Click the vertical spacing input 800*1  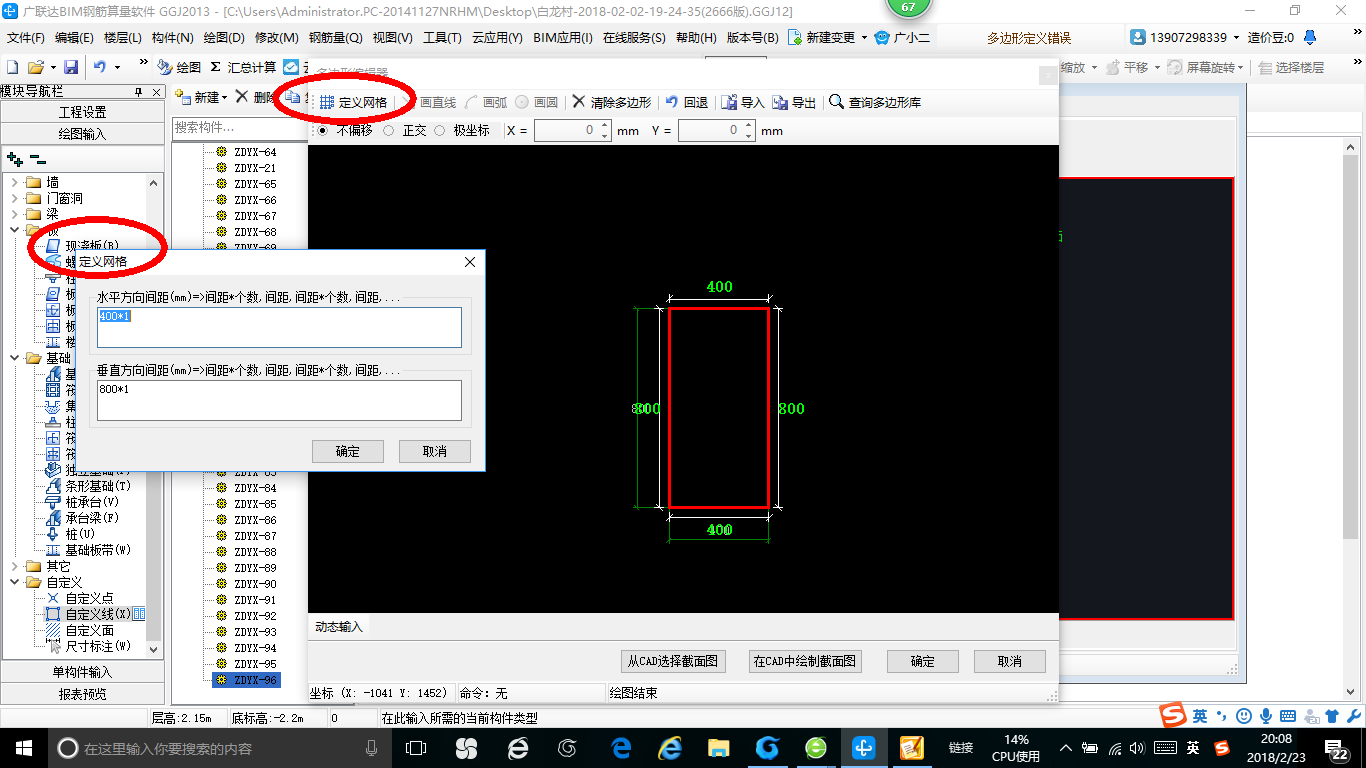[x=279, y=400]
